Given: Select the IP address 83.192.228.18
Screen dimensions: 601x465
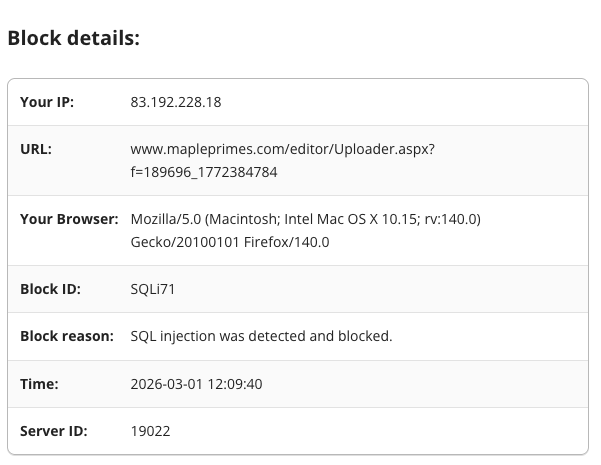Looking at the screenshot, I should click(x=176, y=102).
